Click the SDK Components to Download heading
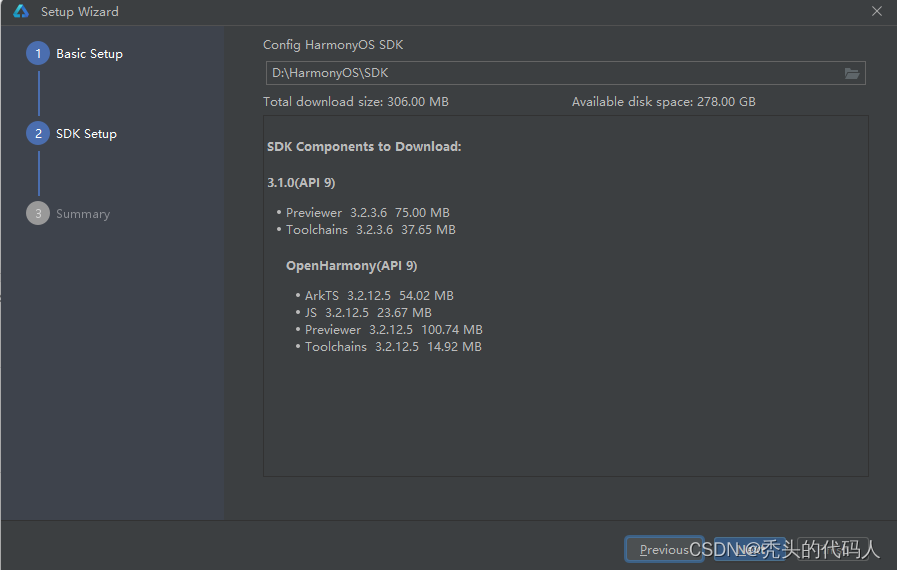This screenshot has width=897, height=570. [x=364, y=147]
